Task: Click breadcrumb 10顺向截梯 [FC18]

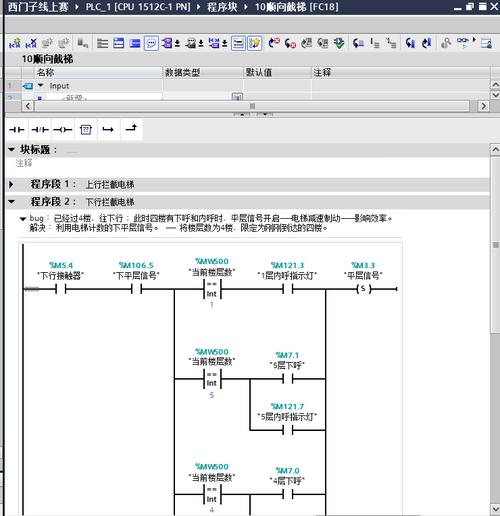Action: [x=297, y=7]
